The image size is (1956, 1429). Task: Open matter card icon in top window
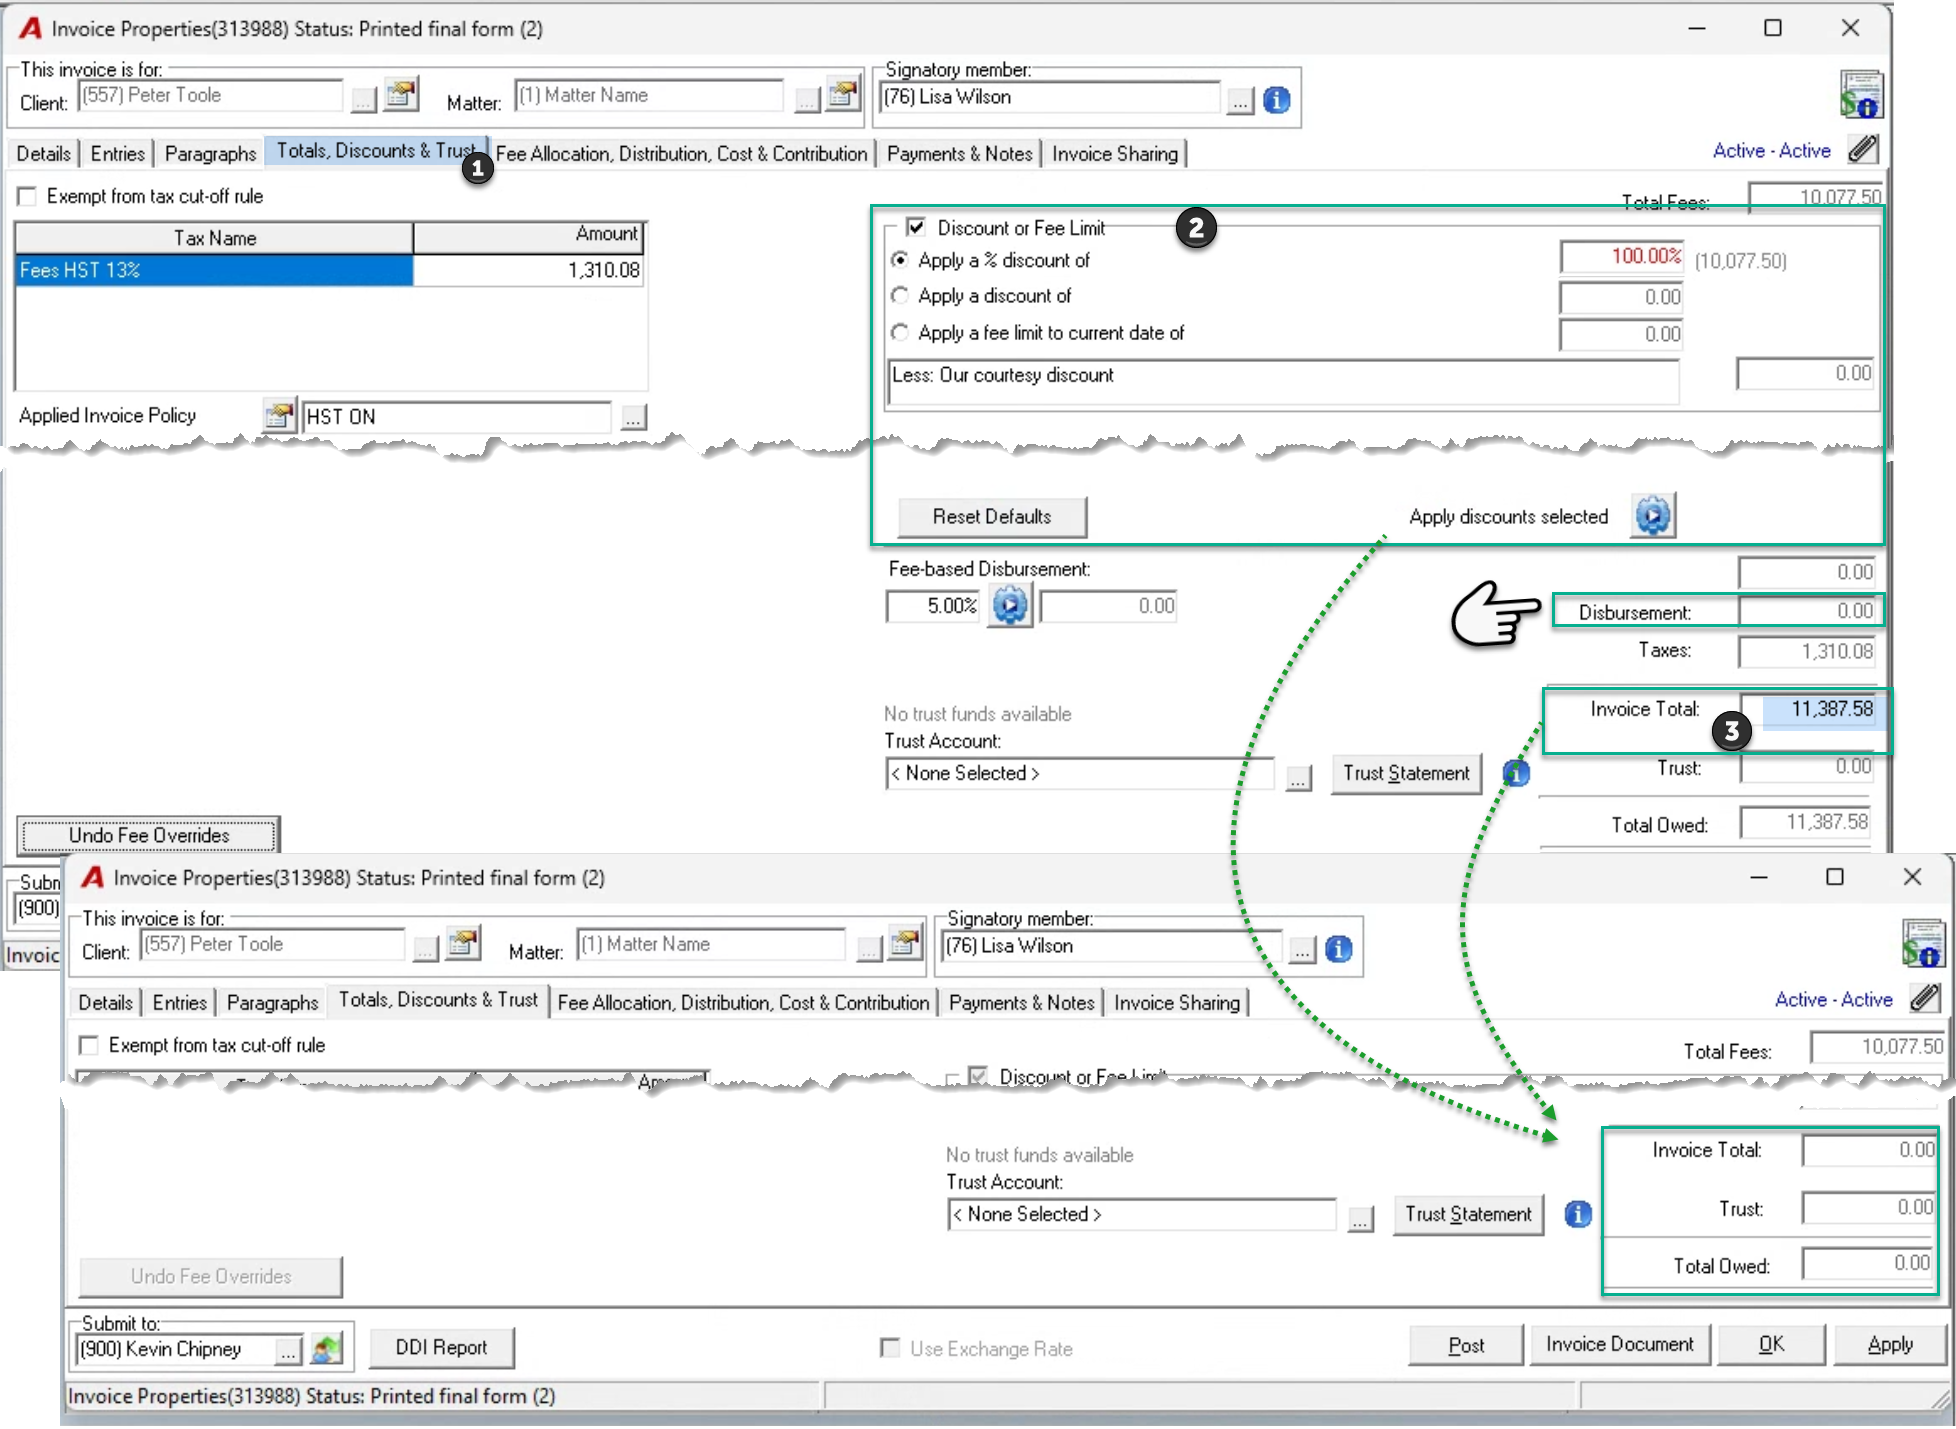click(x=843, y=96)
